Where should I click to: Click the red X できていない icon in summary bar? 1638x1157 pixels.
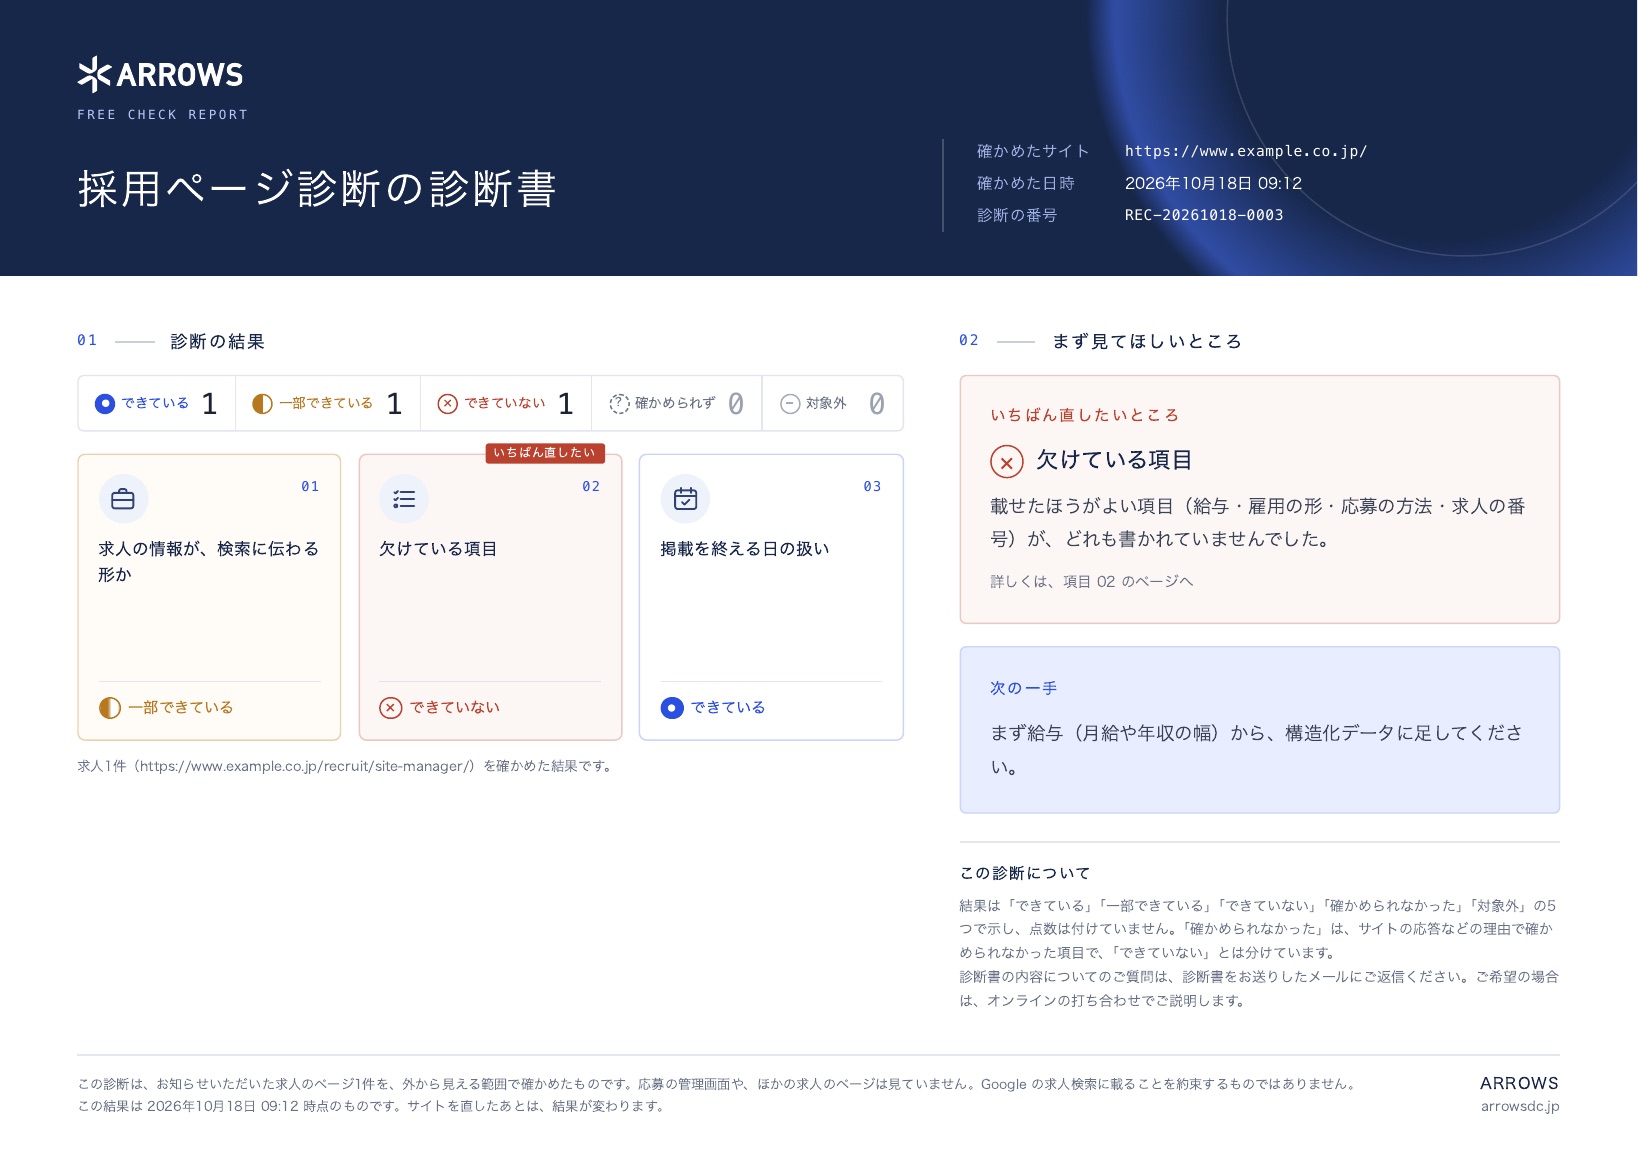pyautogui.click(x=448, y=404)
